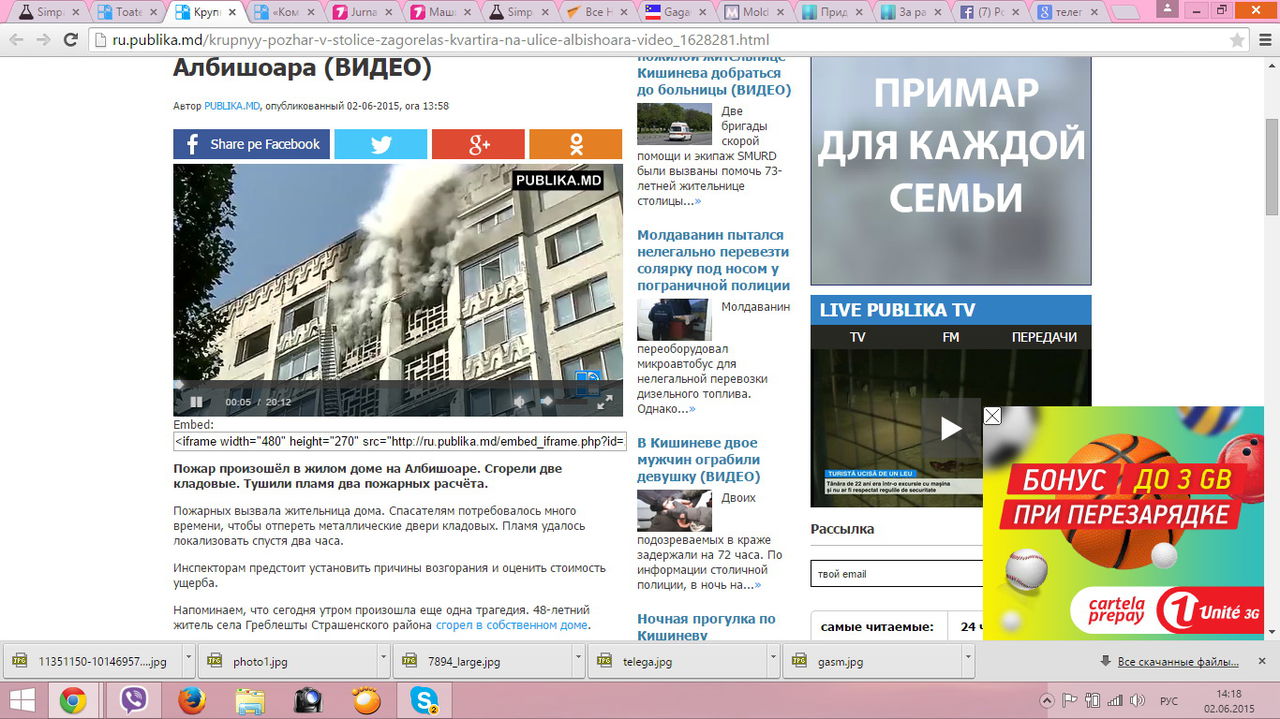Open the ambulance article thumbnail
This screenshot has height=719, width=1280.
pos(674,124)
